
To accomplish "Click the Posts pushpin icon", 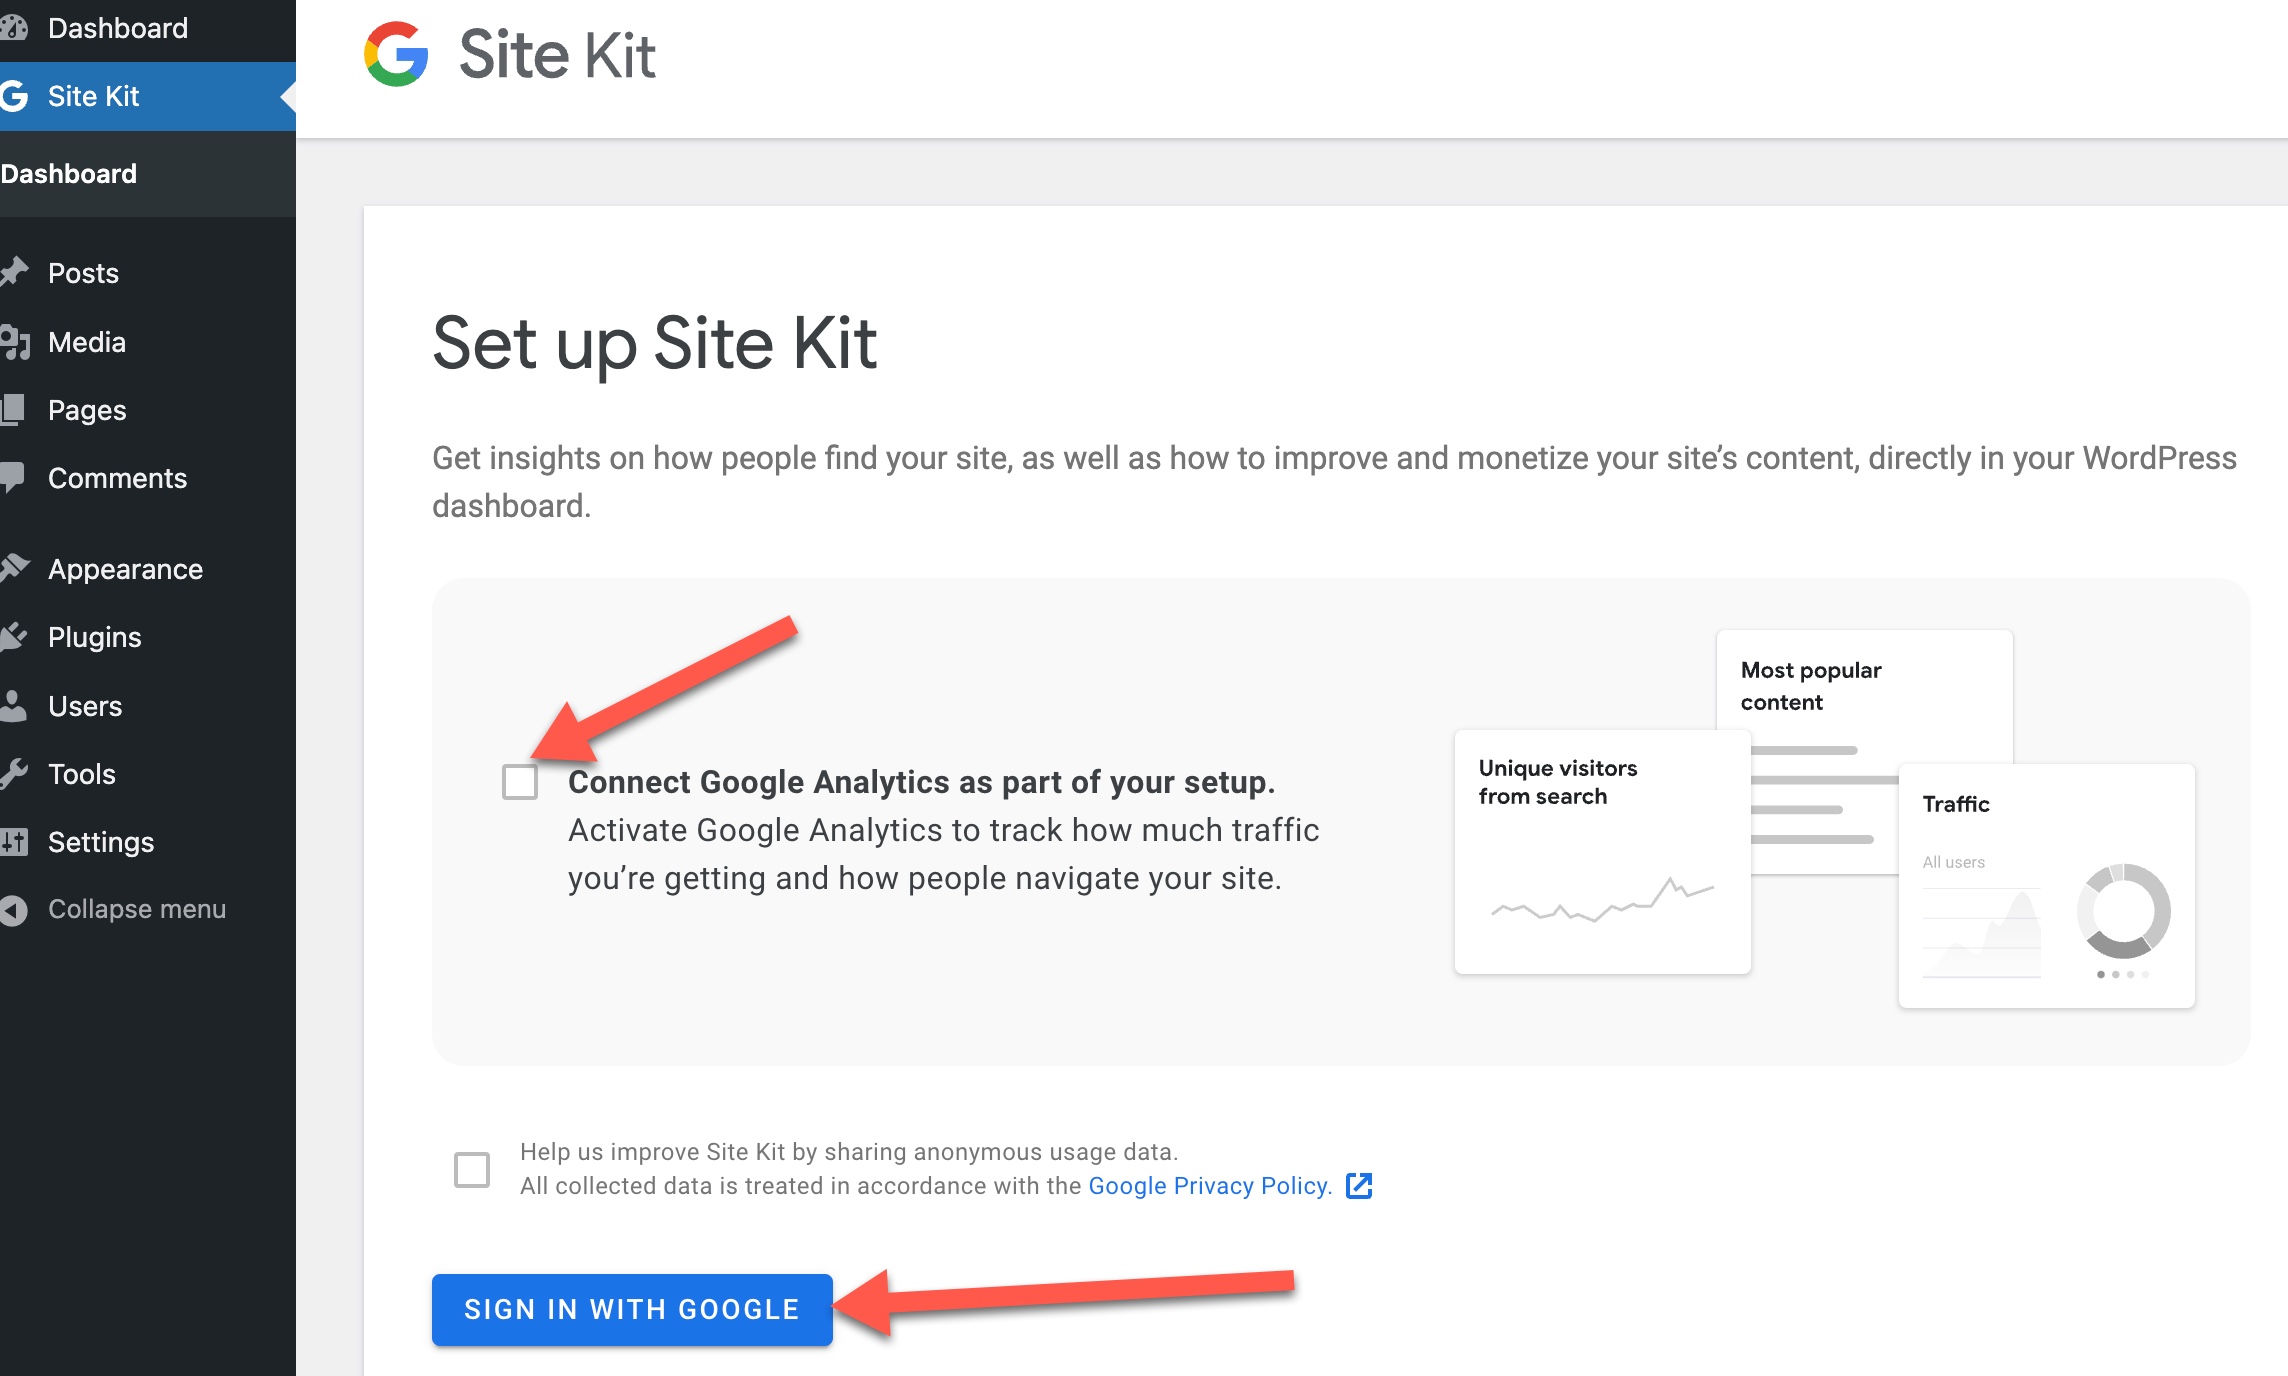I will point(14,273).
